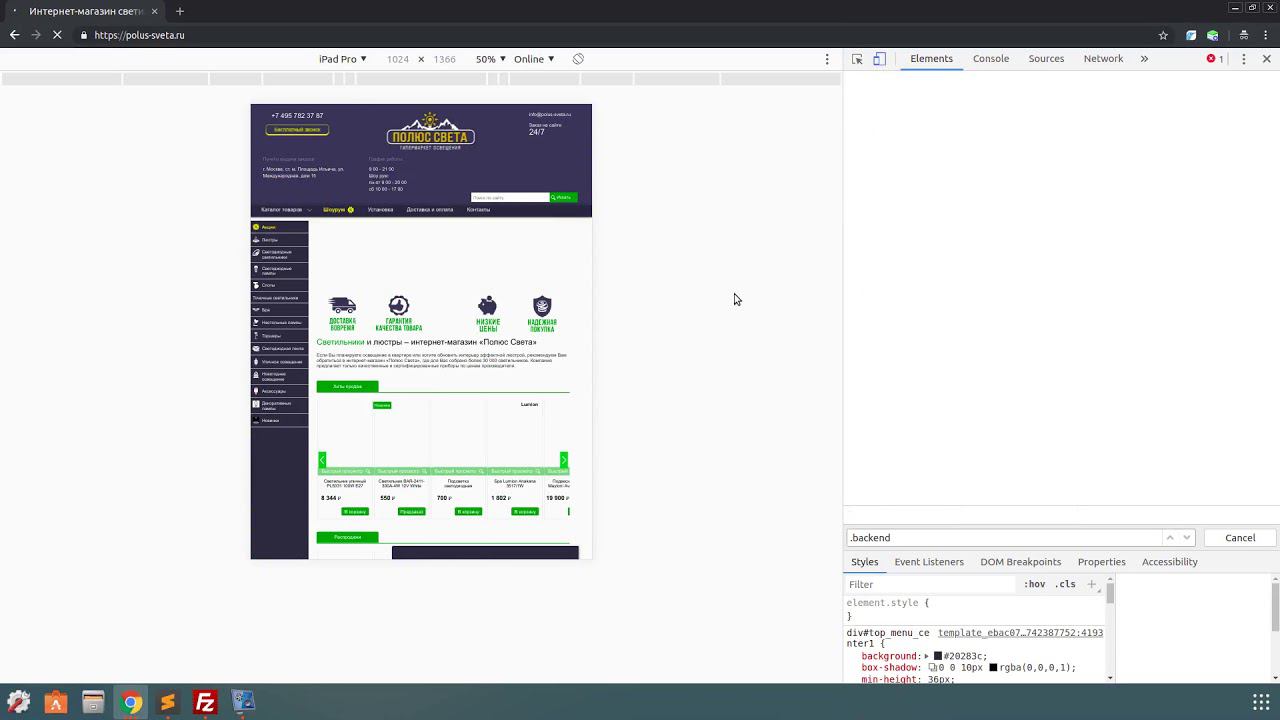
Task: Select the Properties tab
Action: point(1101,562)
